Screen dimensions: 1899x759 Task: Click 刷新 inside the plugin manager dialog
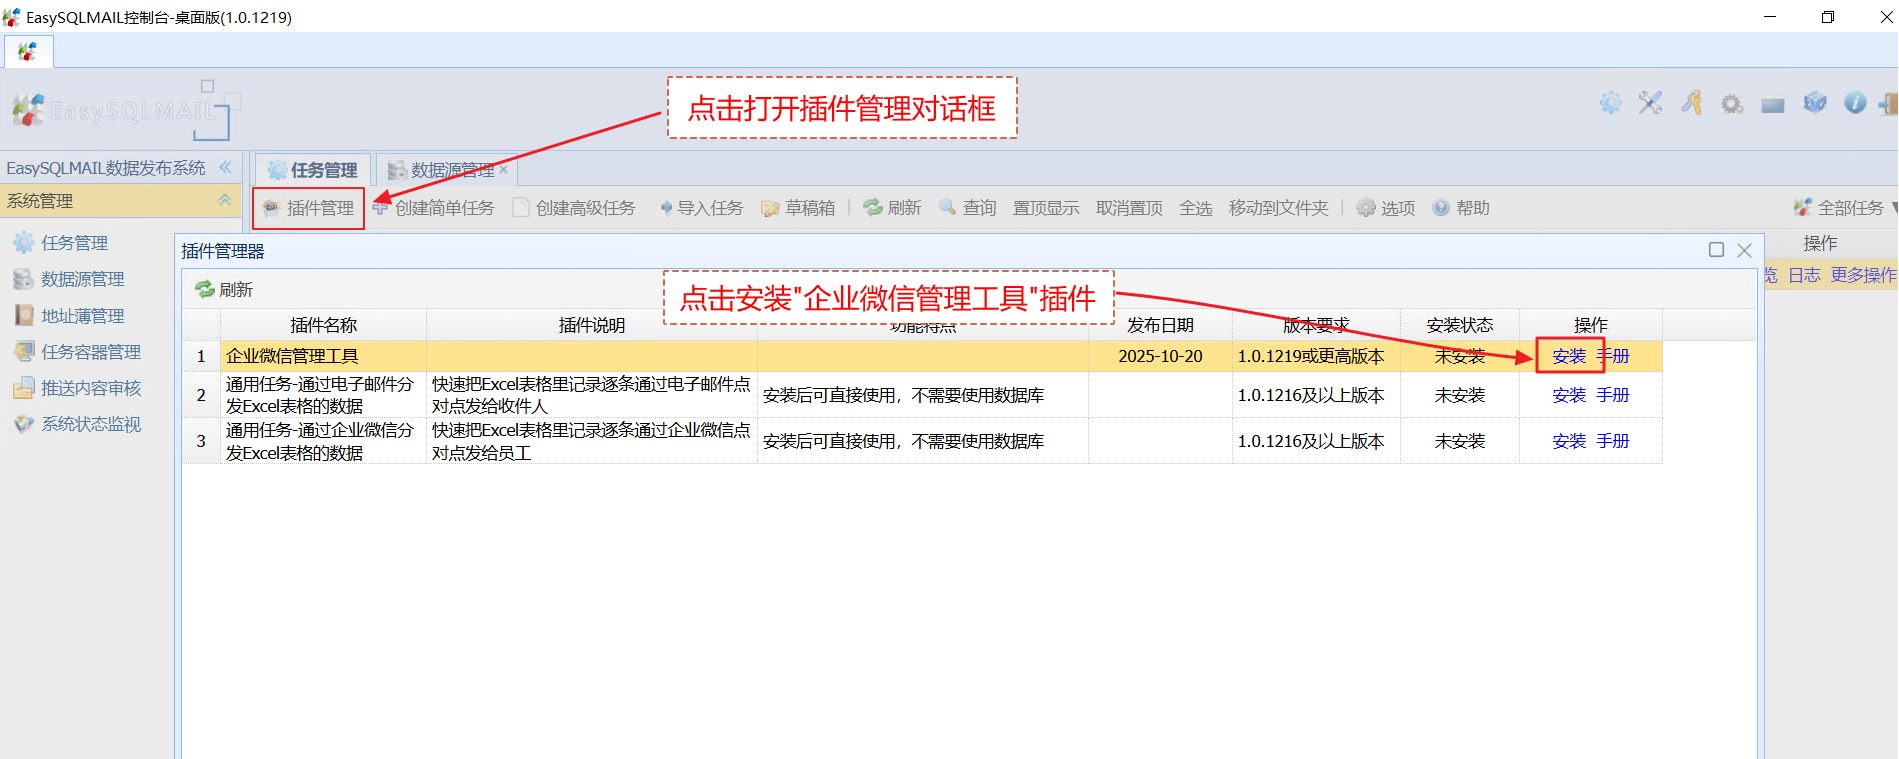[224, 290]
